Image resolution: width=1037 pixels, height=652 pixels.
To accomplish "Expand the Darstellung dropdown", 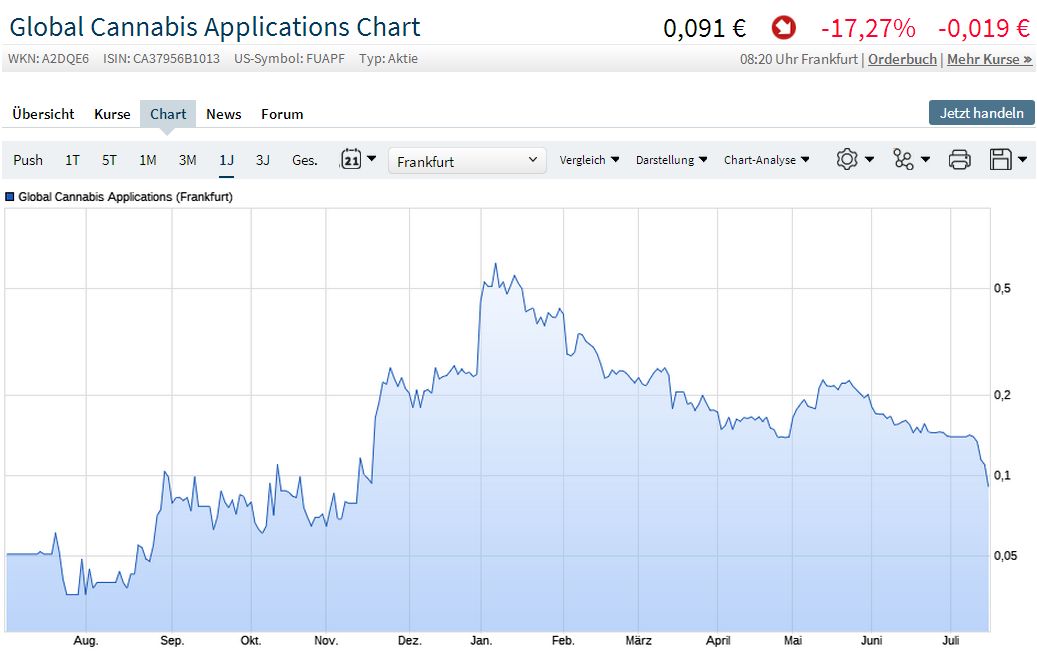I will [671, 160].
